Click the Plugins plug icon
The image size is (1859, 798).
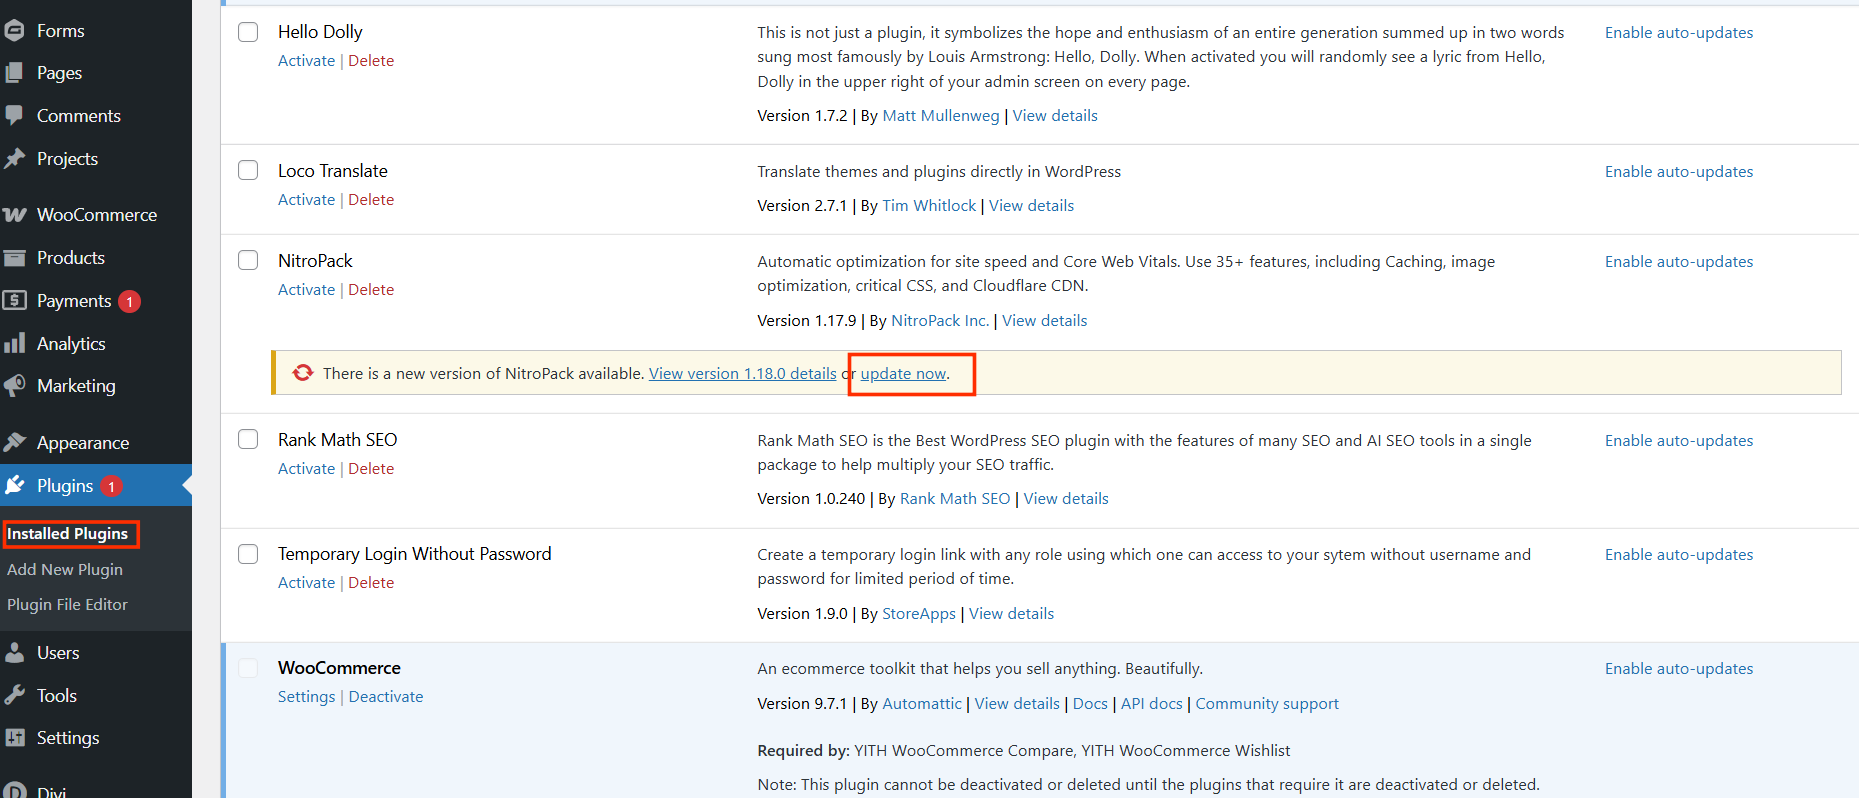[x=14, y=486]
